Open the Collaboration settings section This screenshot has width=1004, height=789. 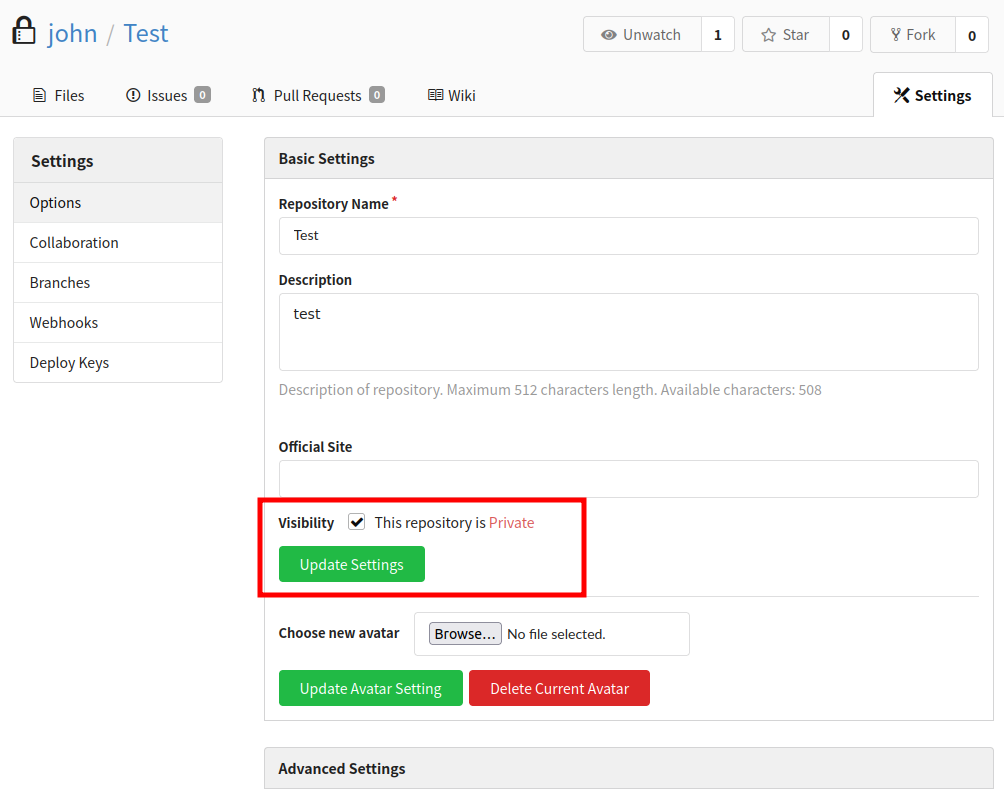pos(74,243)
